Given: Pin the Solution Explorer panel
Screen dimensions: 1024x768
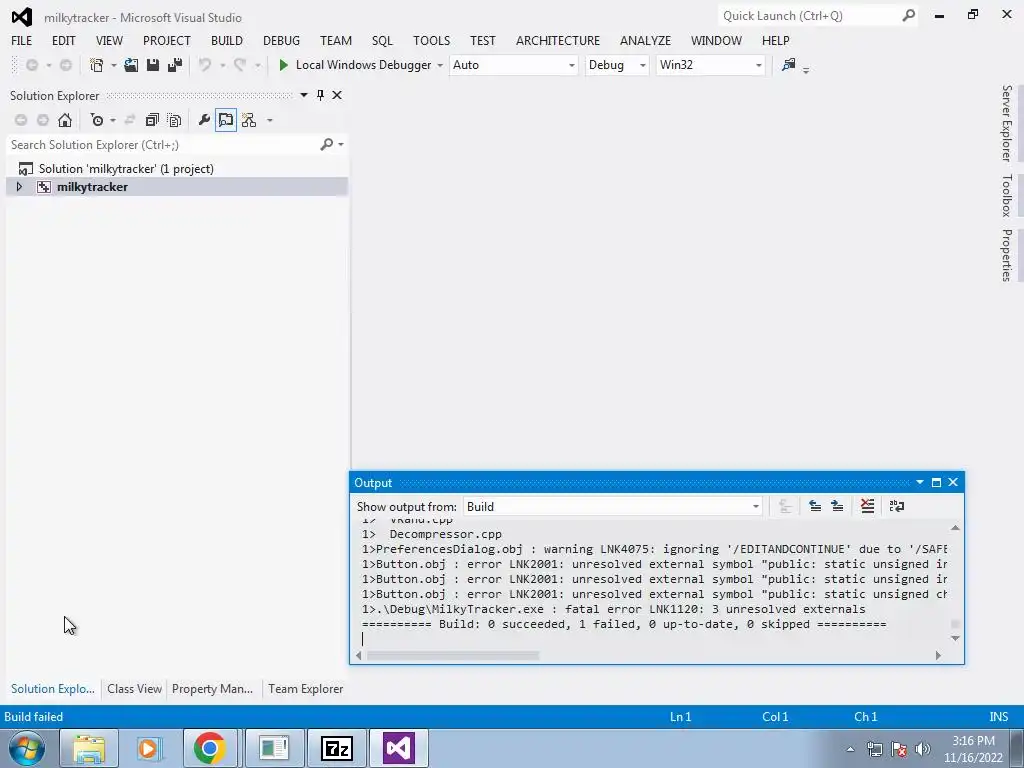Looking at the screenshot, I should (320, 95).
